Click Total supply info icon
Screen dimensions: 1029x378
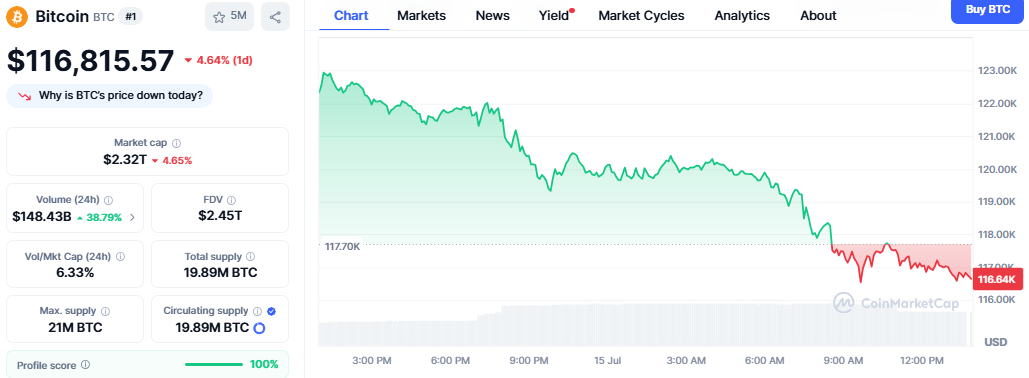[x=251, y=257]
